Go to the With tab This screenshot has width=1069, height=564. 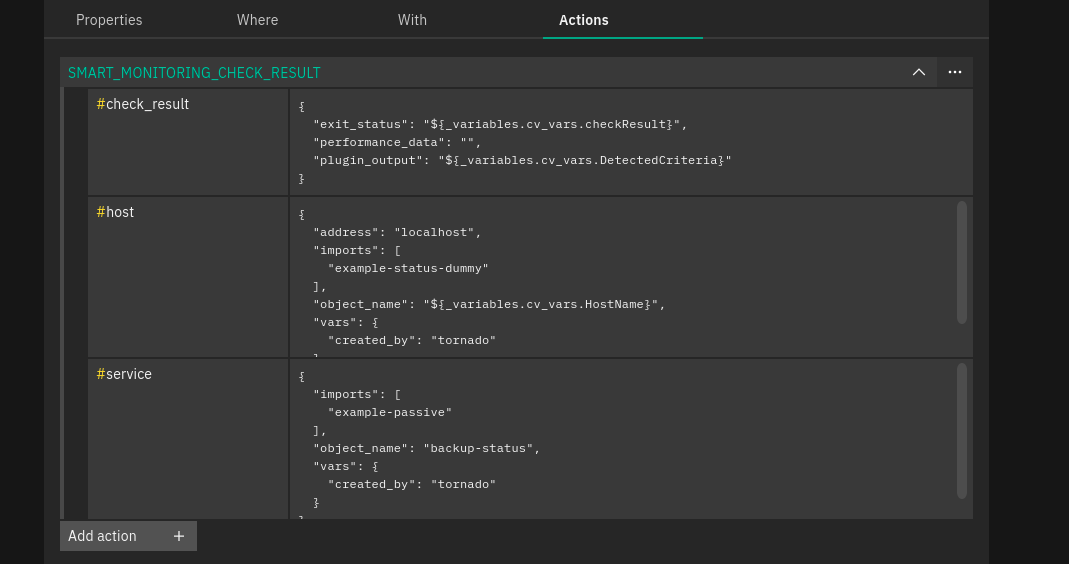click(x=412, y=20)
